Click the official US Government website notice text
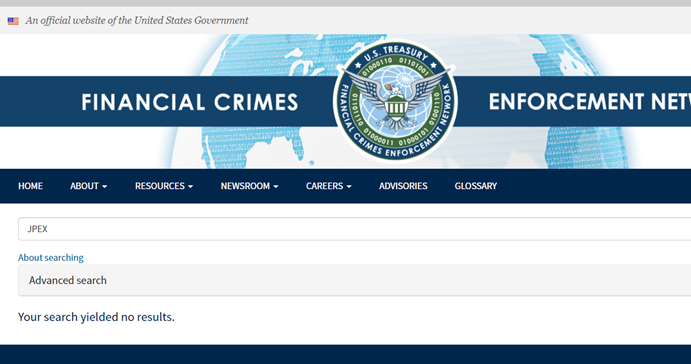Screen dimensions: 691x364 point(137,21)
